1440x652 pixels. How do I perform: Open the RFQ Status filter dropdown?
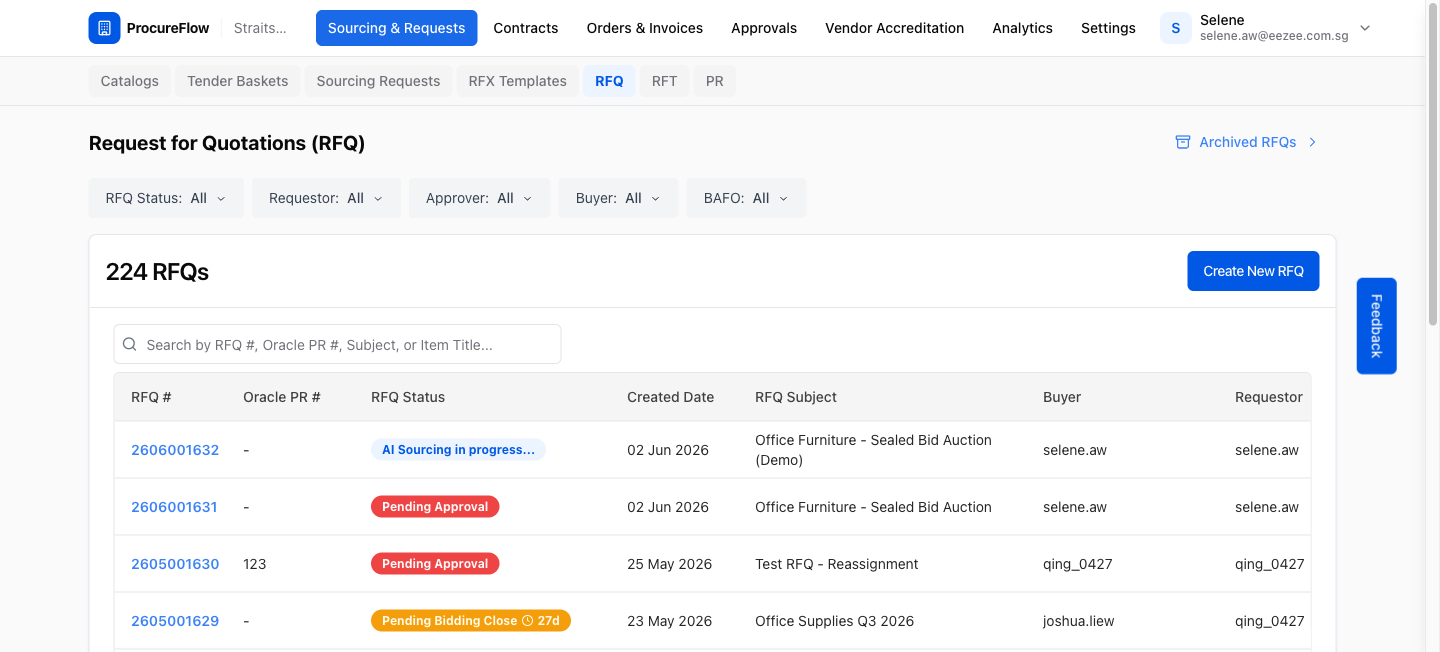(166, 198)
